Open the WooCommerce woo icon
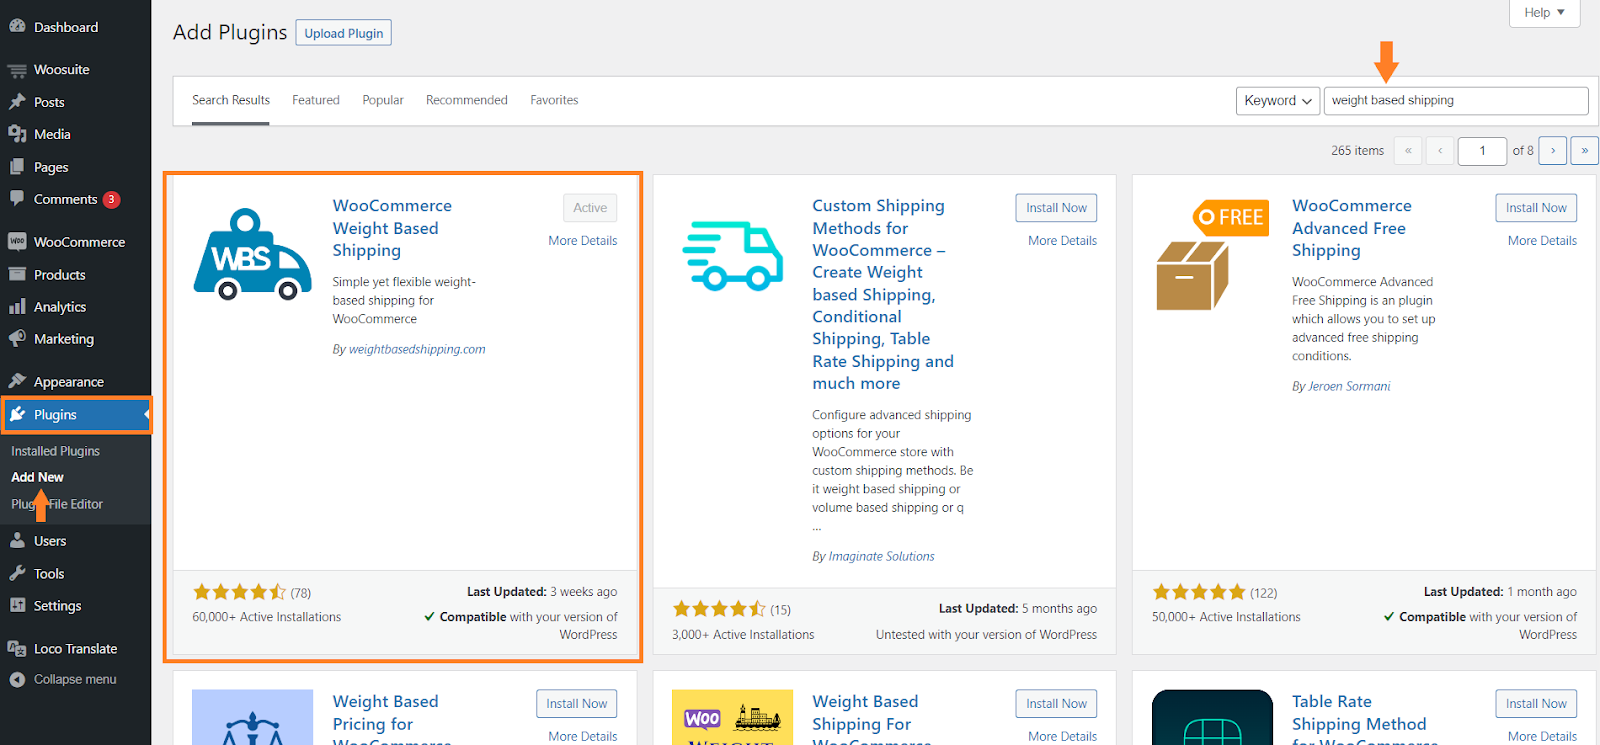Screen dimensions: 1600x745 (17, 242)
